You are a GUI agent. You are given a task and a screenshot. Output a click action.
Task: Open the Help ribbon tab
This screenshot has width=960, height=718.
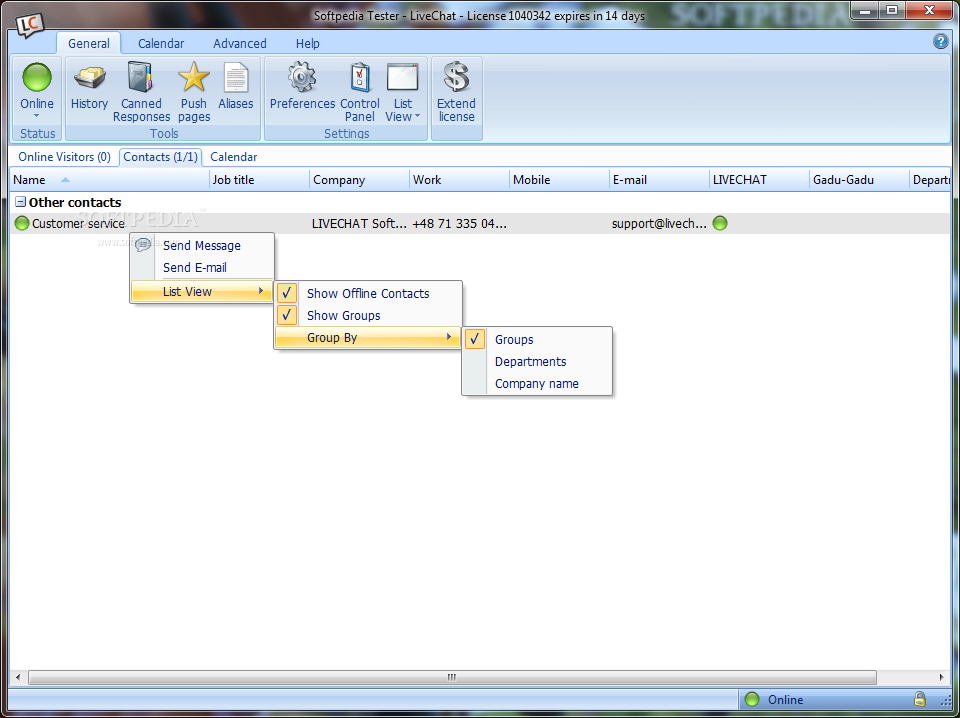(307, 43)
